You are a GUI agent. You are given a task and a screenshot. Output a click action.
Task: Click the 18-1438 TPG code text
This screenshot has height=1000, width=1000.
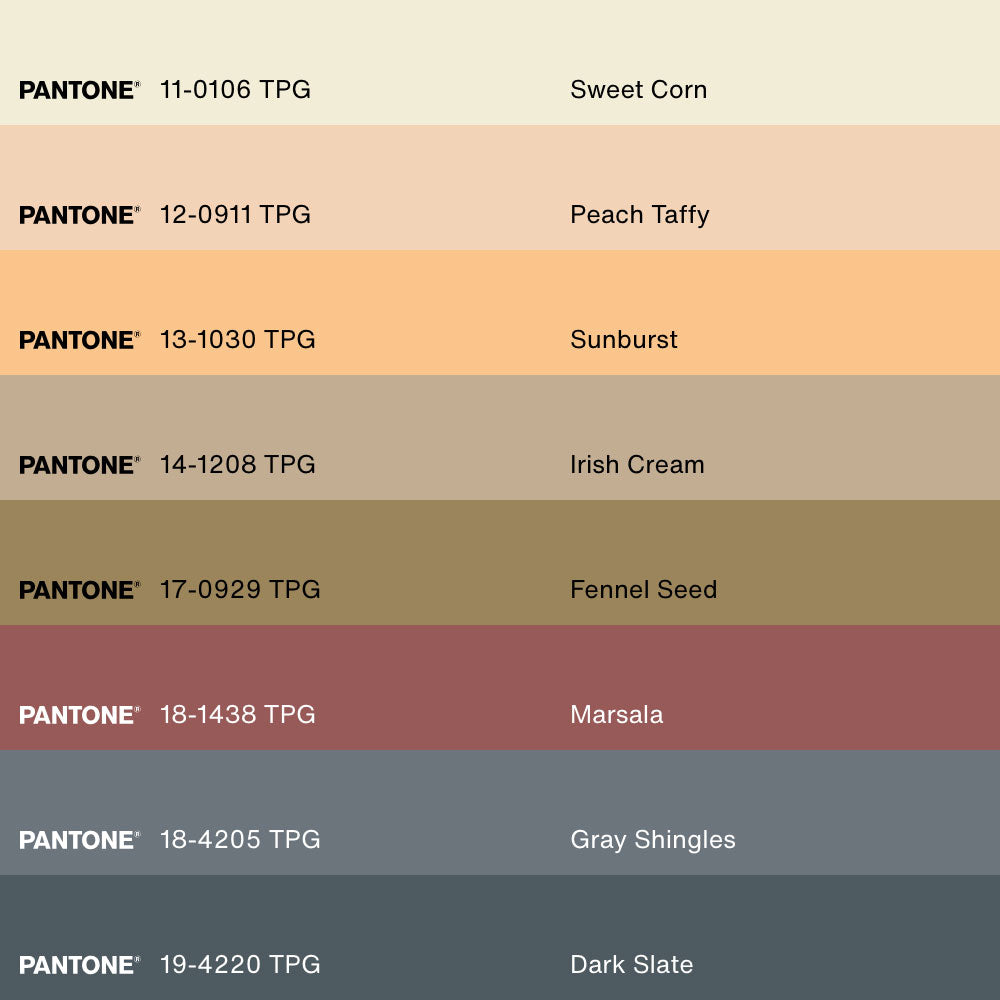[x=237, y=715]
